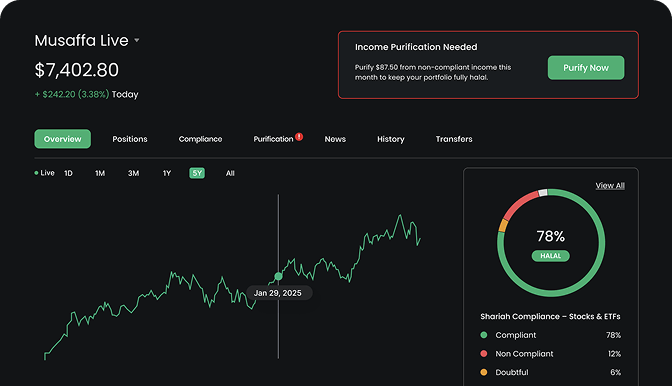
Task: Open the Purification tab
Action: 273,139
